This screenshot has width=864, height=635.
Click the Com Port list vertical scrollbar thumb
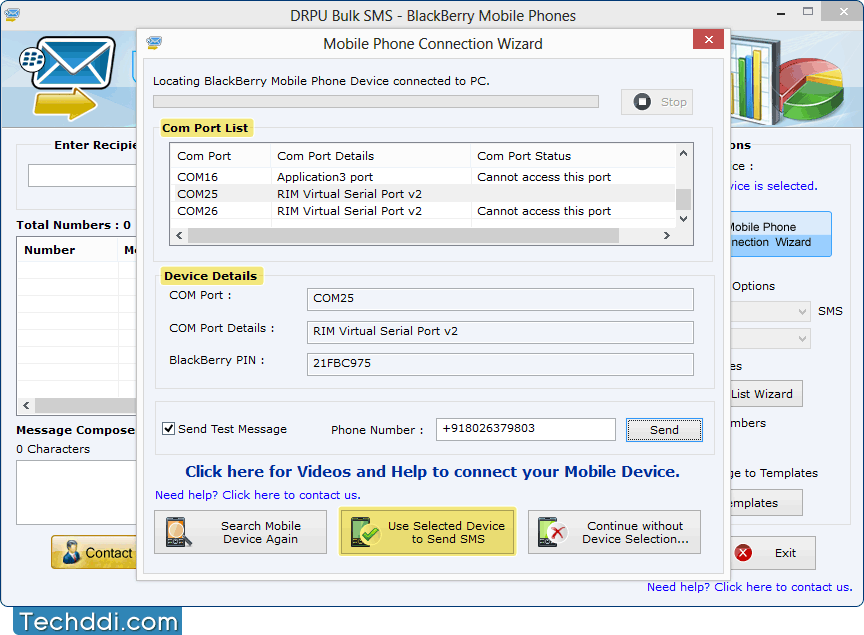pyautogui.click(x=683, y=199)
